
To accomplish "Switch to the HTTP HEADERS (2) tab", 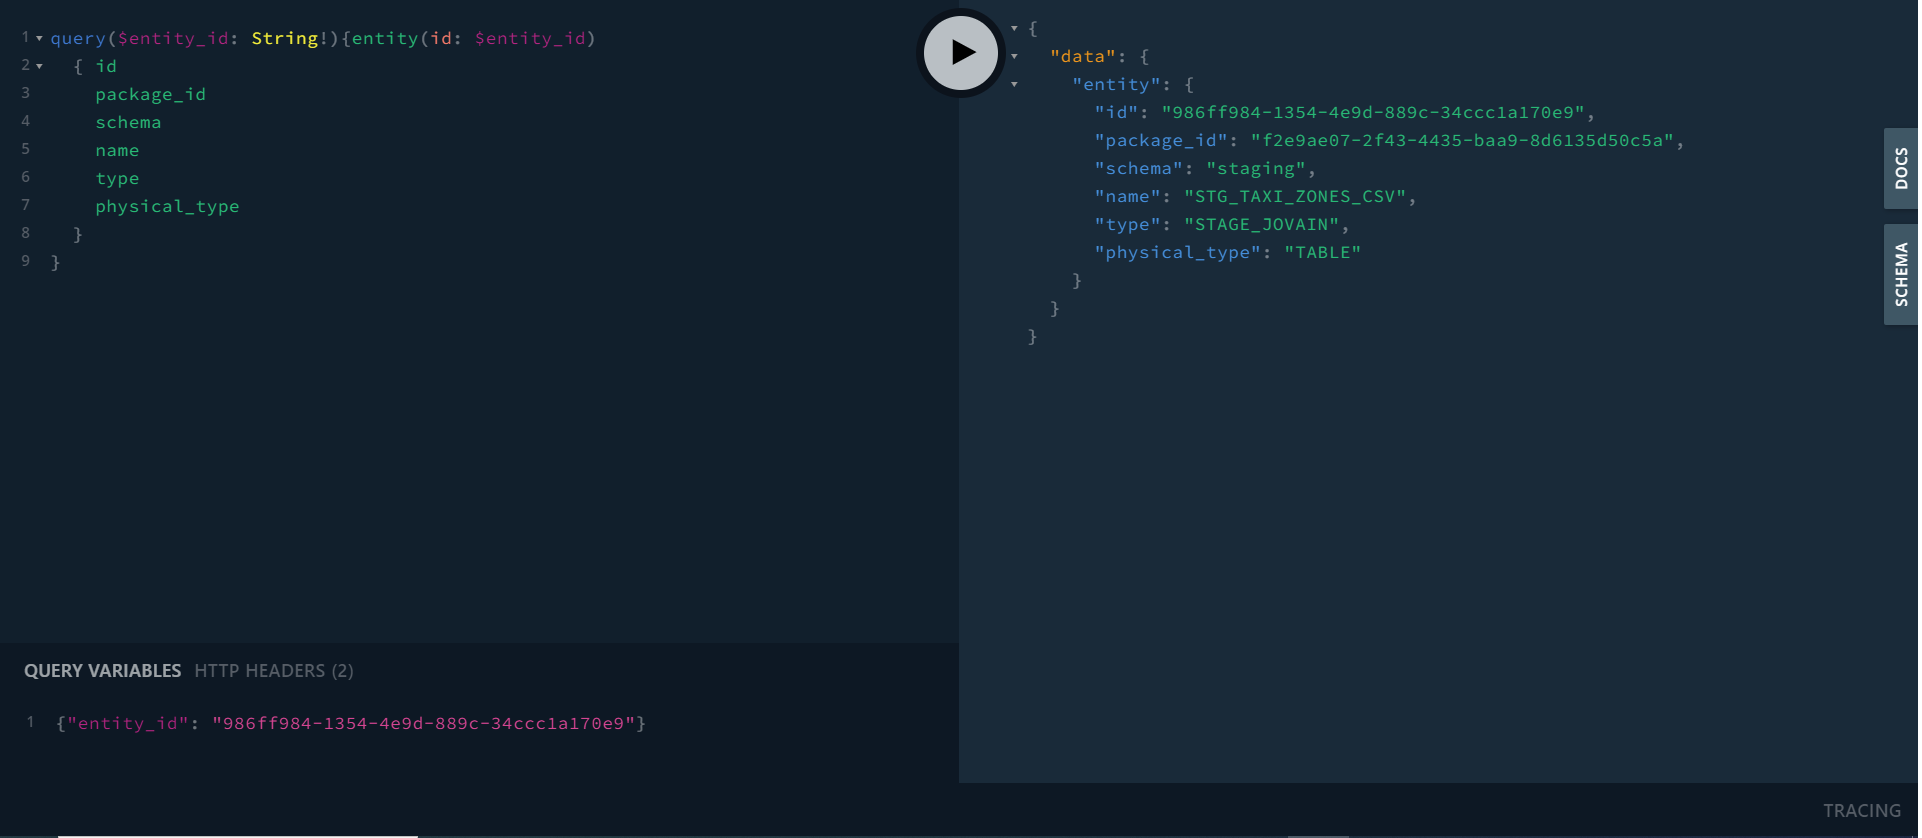I will point(273,671).
